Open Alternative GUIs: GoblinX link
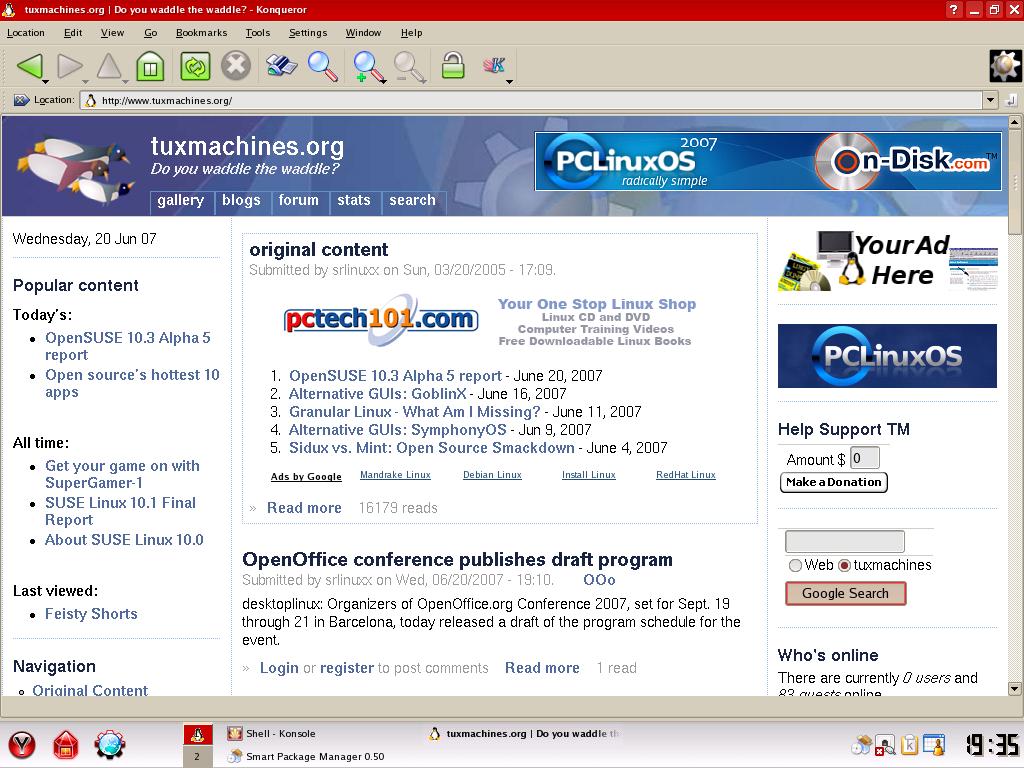Viewport: 1024px width, 768px height. [377, 394]
